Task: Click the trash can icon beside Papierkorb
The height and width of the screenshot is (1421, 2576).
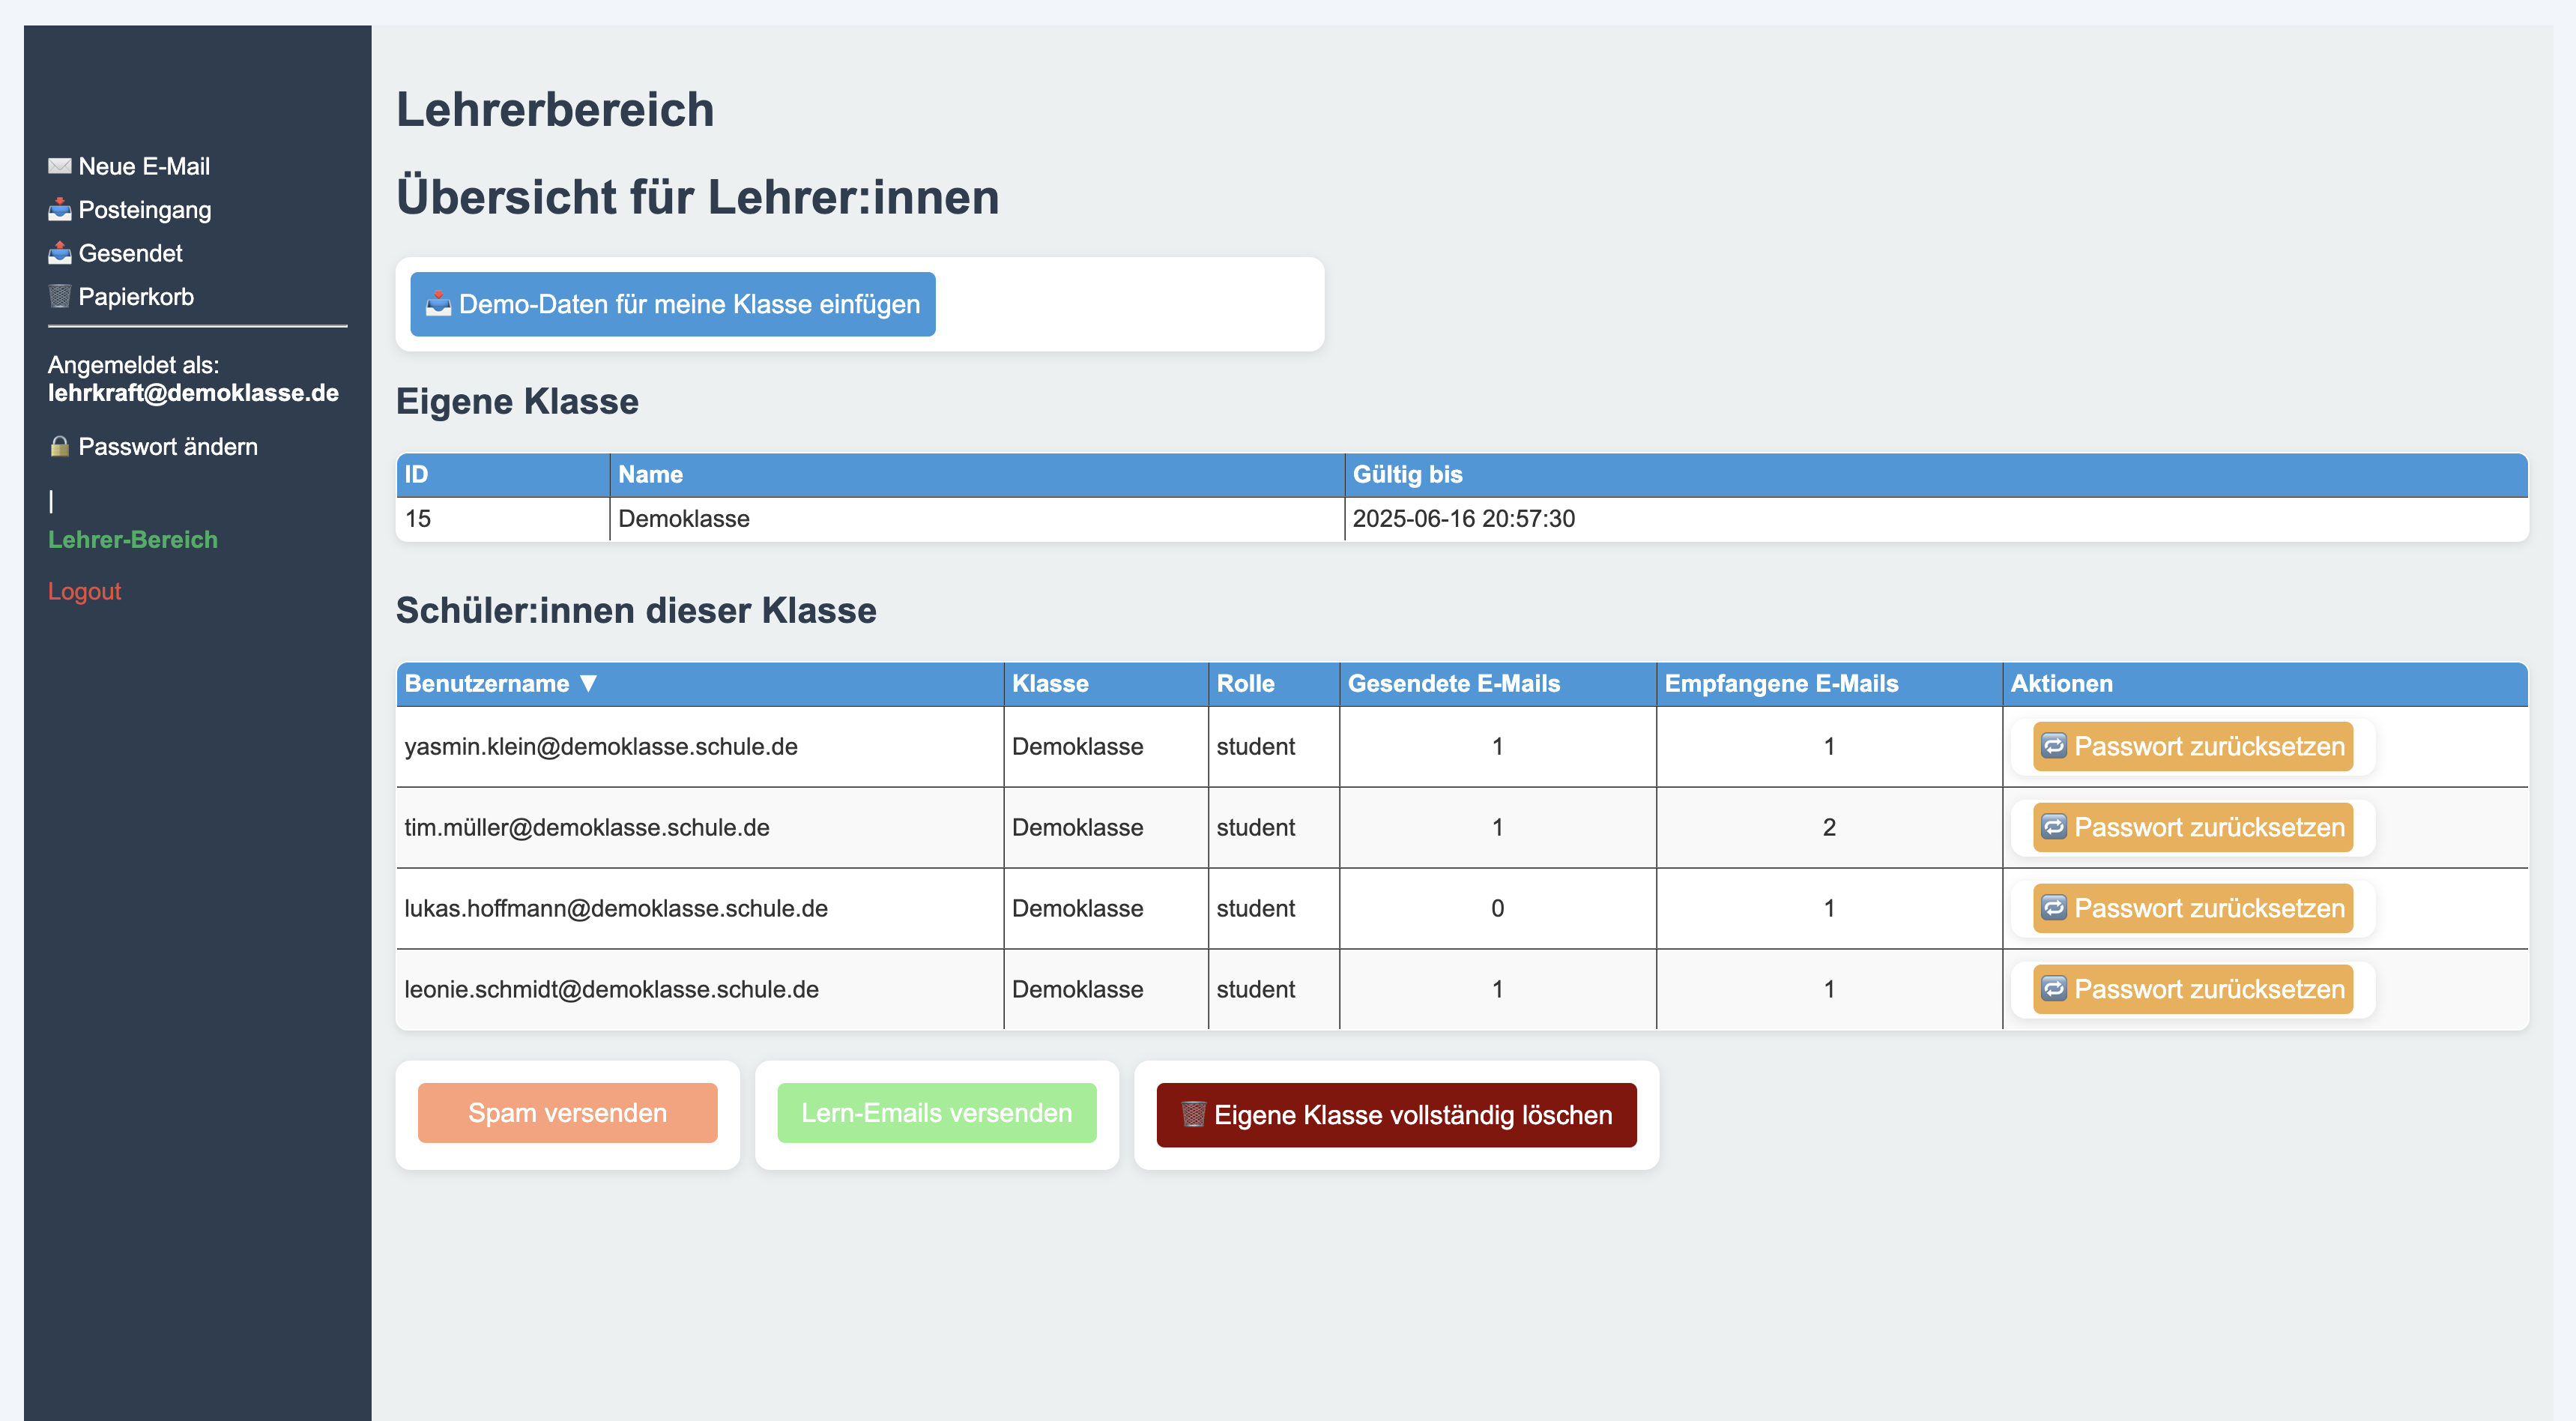Action: click(59, 297)
